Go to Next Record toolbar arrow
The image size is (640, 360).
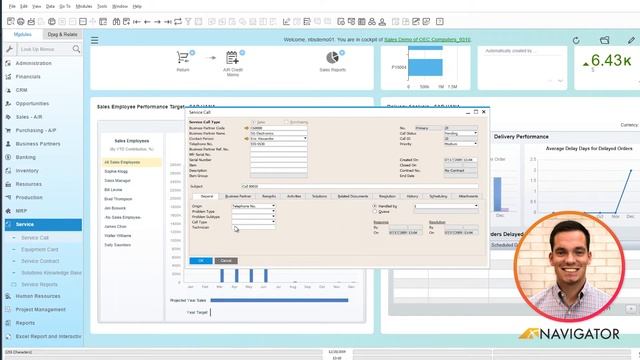157,21
